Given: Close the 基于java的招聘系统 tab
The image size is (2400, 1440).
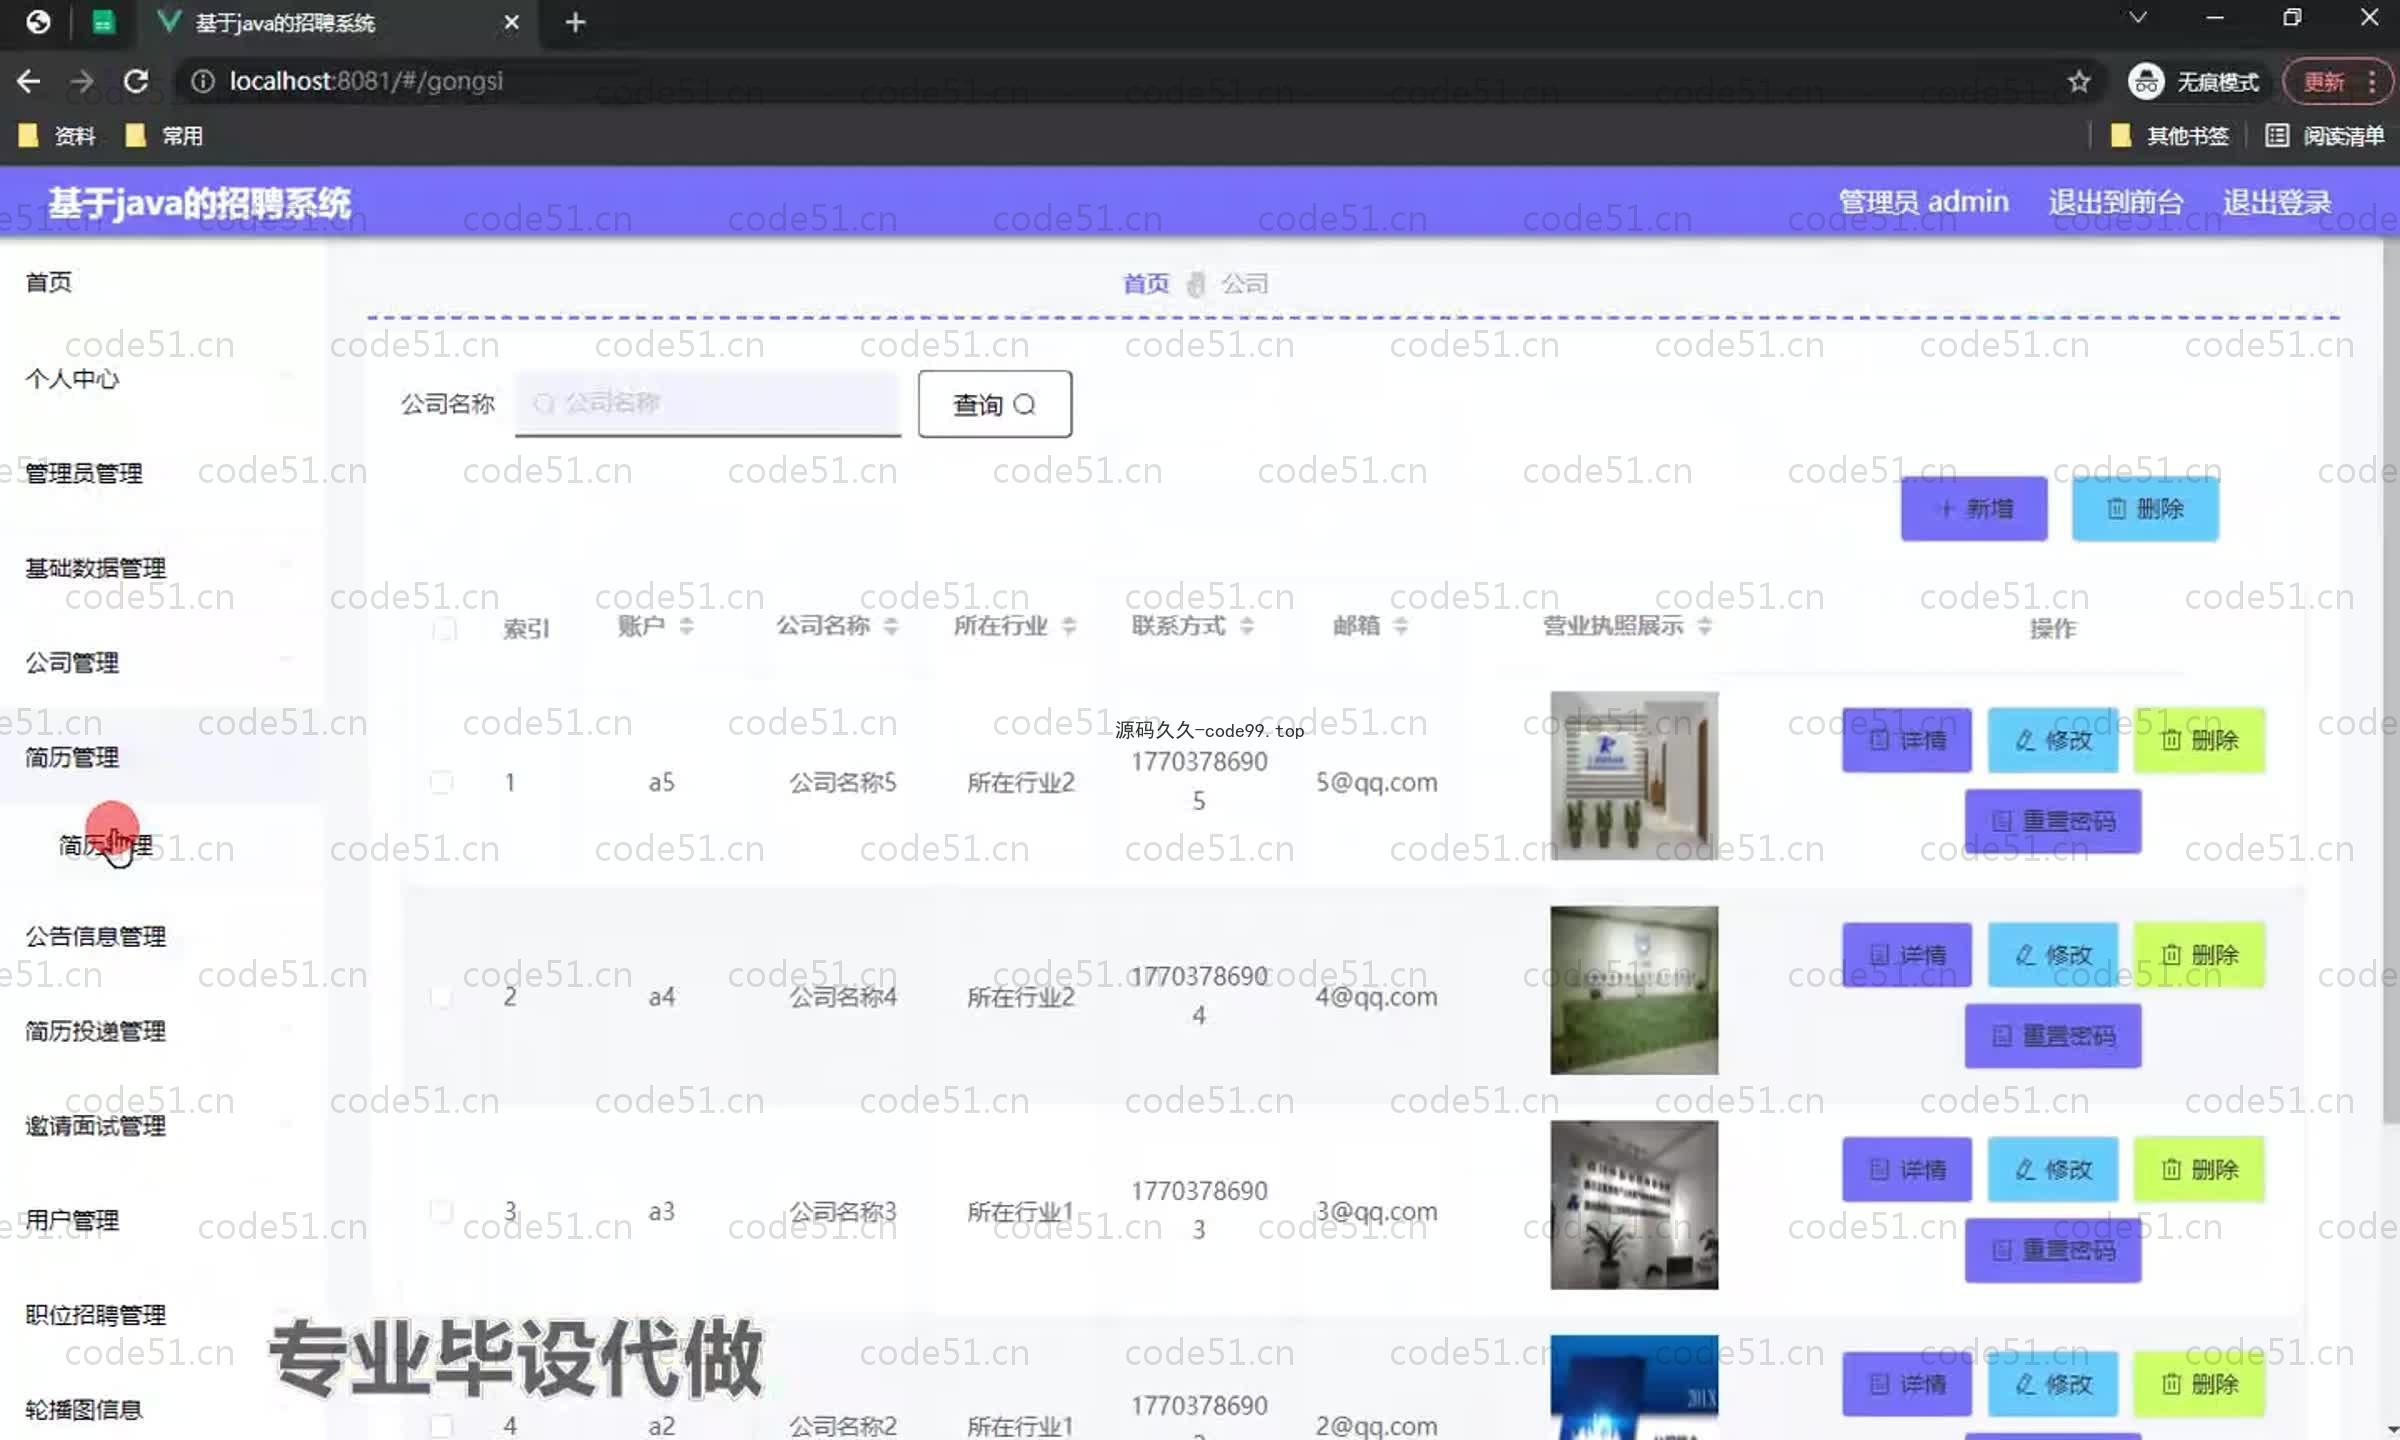Looking at the screenshot, I should 511,22.
